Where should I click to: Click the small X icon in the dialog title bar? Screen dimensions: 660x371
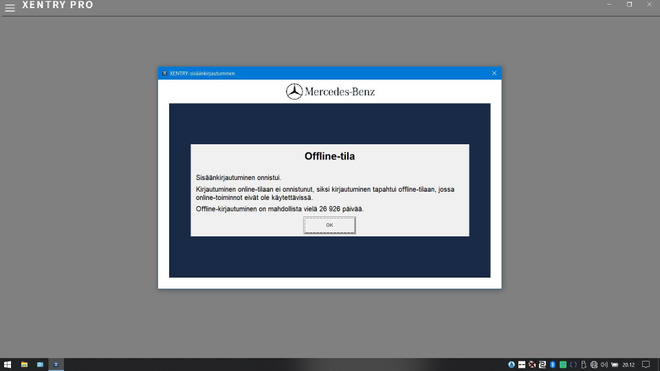(165, 73)
